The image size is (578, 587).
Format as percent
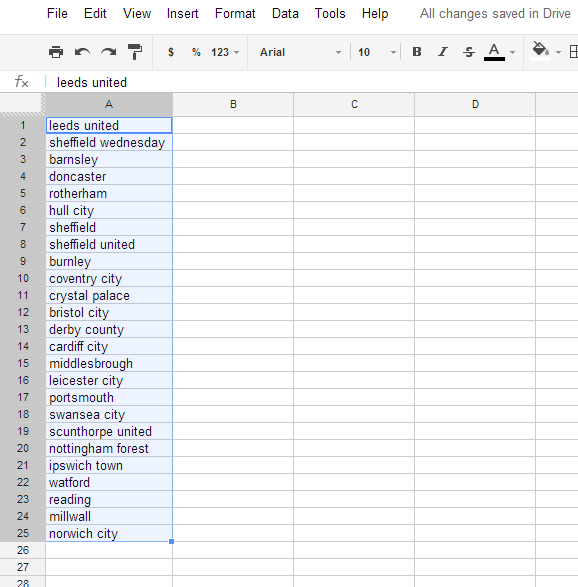click(x=196, y=52)
